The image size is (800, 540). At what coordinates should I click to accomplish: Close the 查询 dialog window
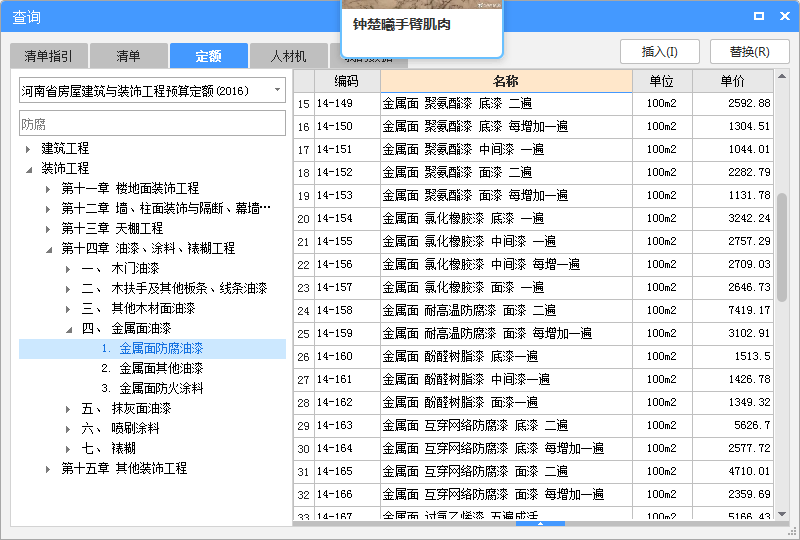point(785,16)
